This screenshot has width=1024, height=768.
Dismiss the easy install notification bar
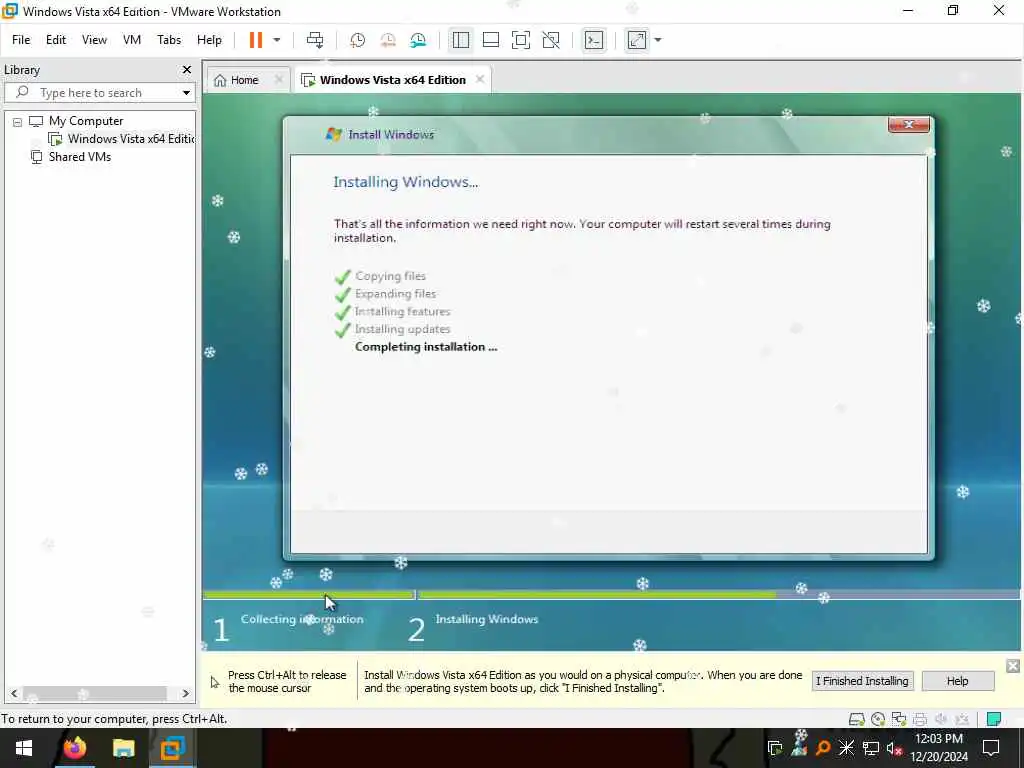[x=1013, y=666]
